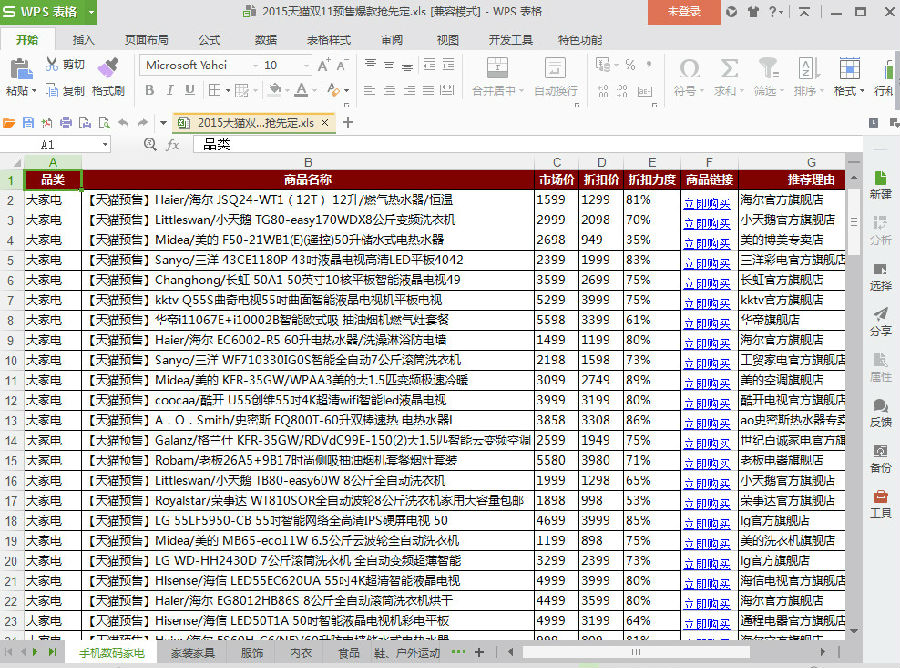The height and width of the screenshot is (668, 900).
Task: Click the Auto Wrap text button
Action: 556,76
